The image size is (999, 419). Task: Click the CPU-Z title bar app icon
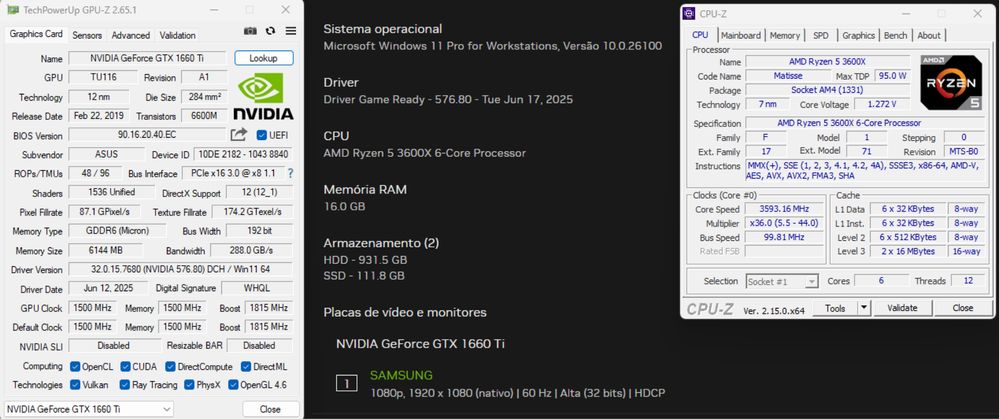[x=689, y=13]
